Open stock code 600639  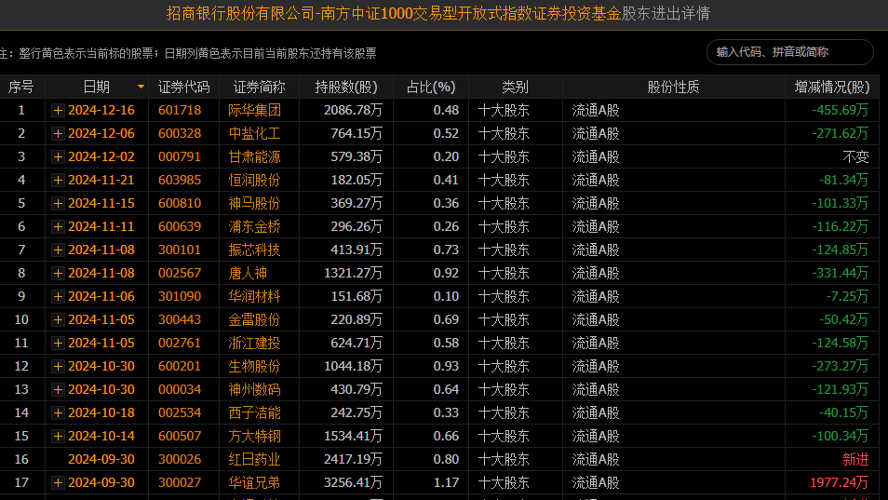(180, 227)
